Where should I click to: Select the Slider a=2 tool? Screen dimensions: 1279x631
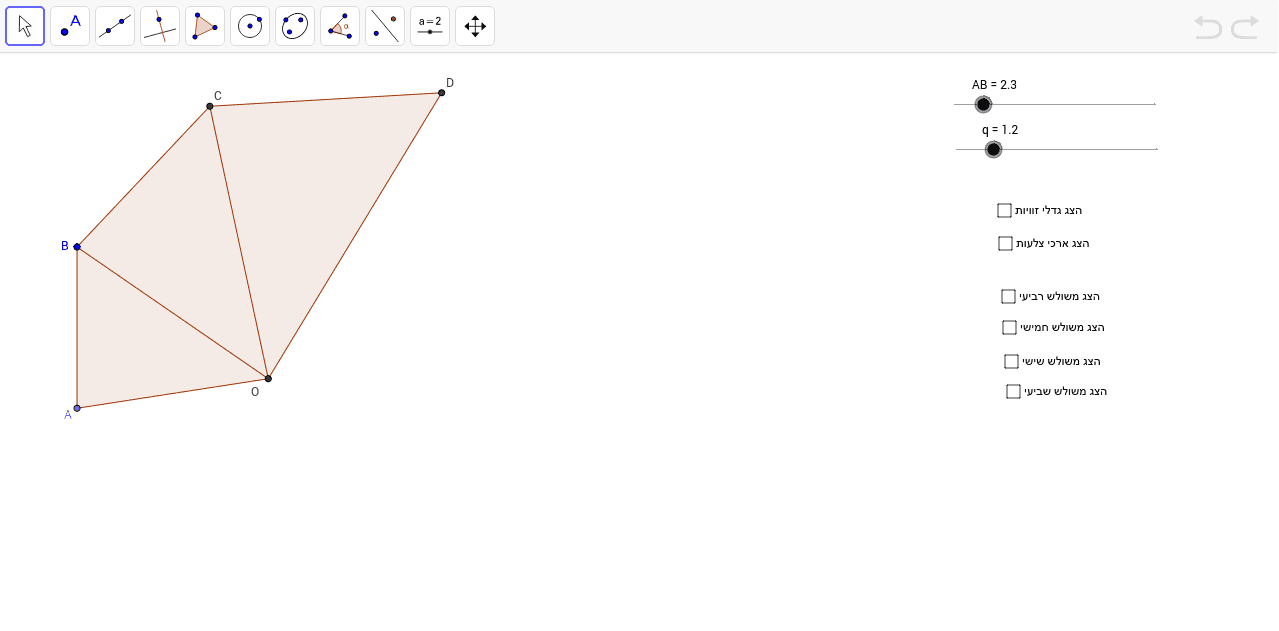430,26
